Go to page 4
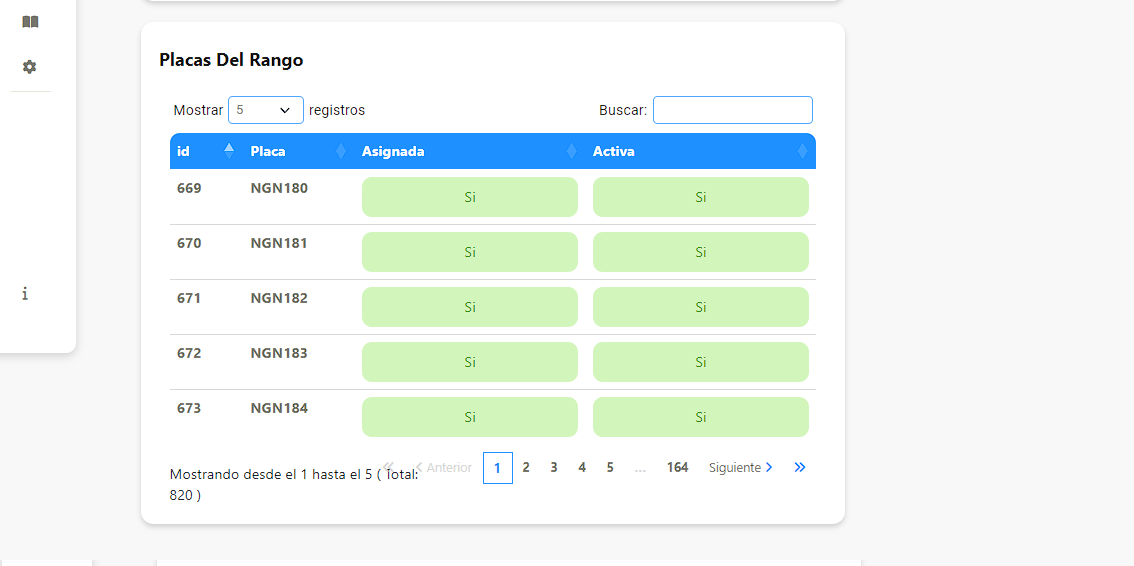Screen dimensions: 1134x566 581,468
